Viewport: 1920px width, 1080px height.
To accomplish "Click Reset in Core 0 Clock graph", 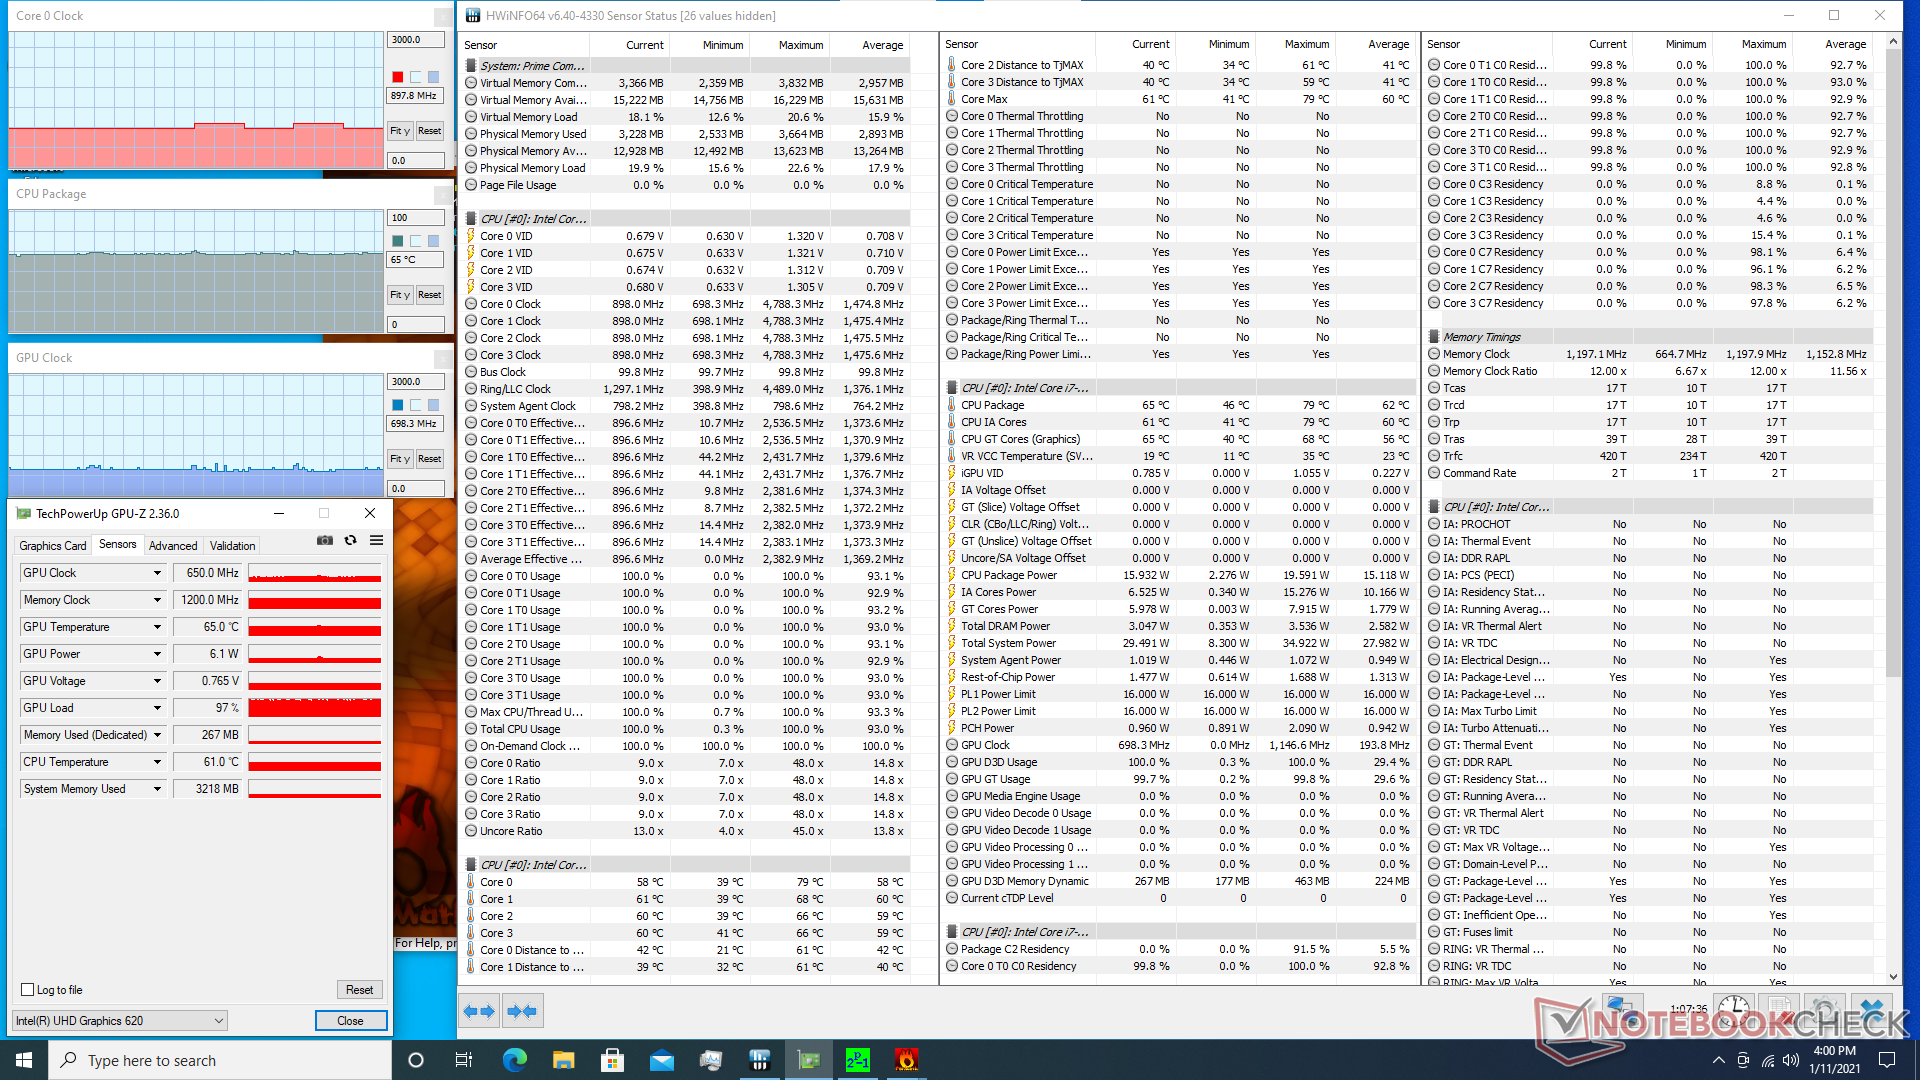I will pos(430,131).
